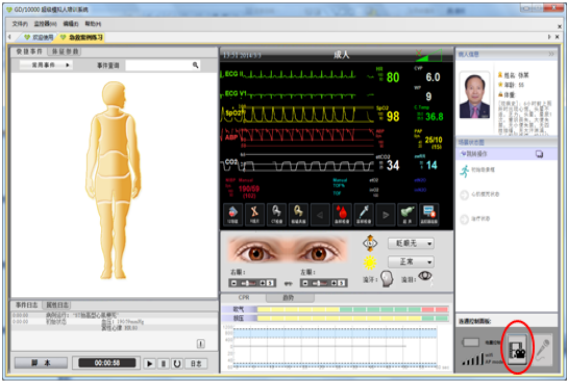The image size is (569, 384).
Task: Click the yellow sun light-reflex icon
Action: coord(370,262)
